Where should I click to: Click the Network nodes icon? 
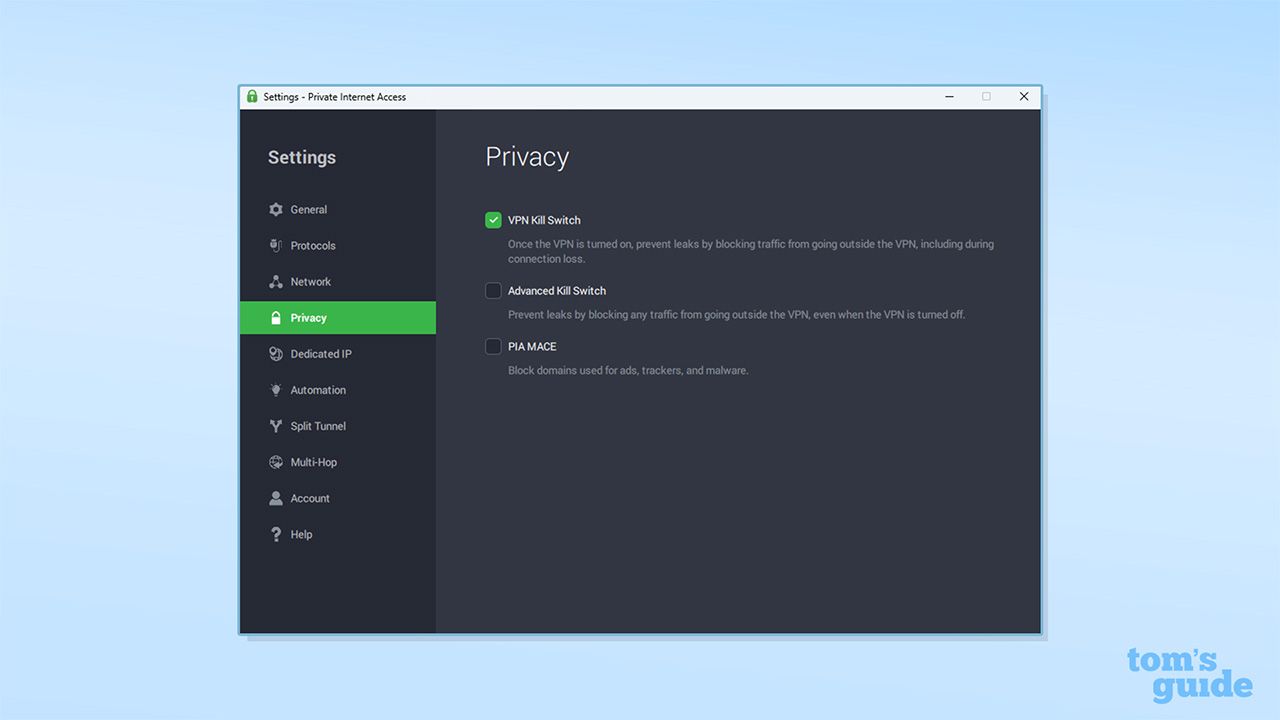pyautogui.click(x=276, y=282)
